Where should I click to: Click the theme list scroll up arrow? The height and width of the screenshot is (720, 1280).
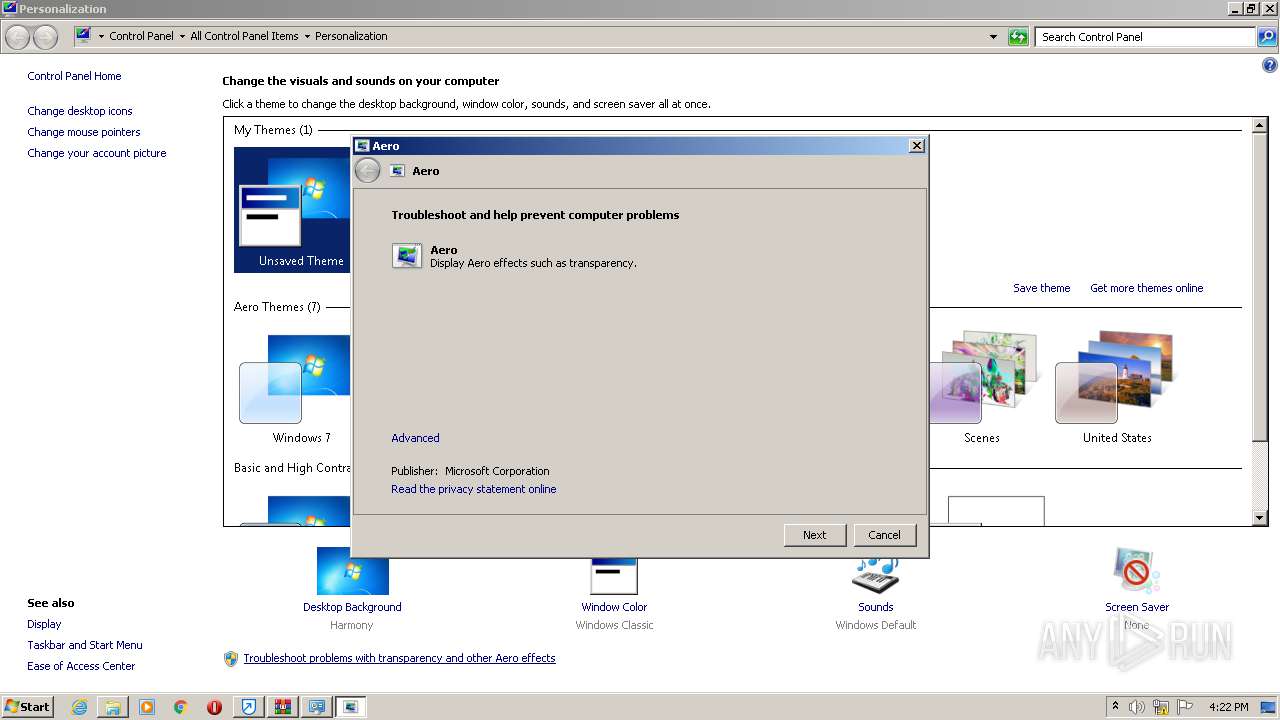click(x=1260, y=126)
